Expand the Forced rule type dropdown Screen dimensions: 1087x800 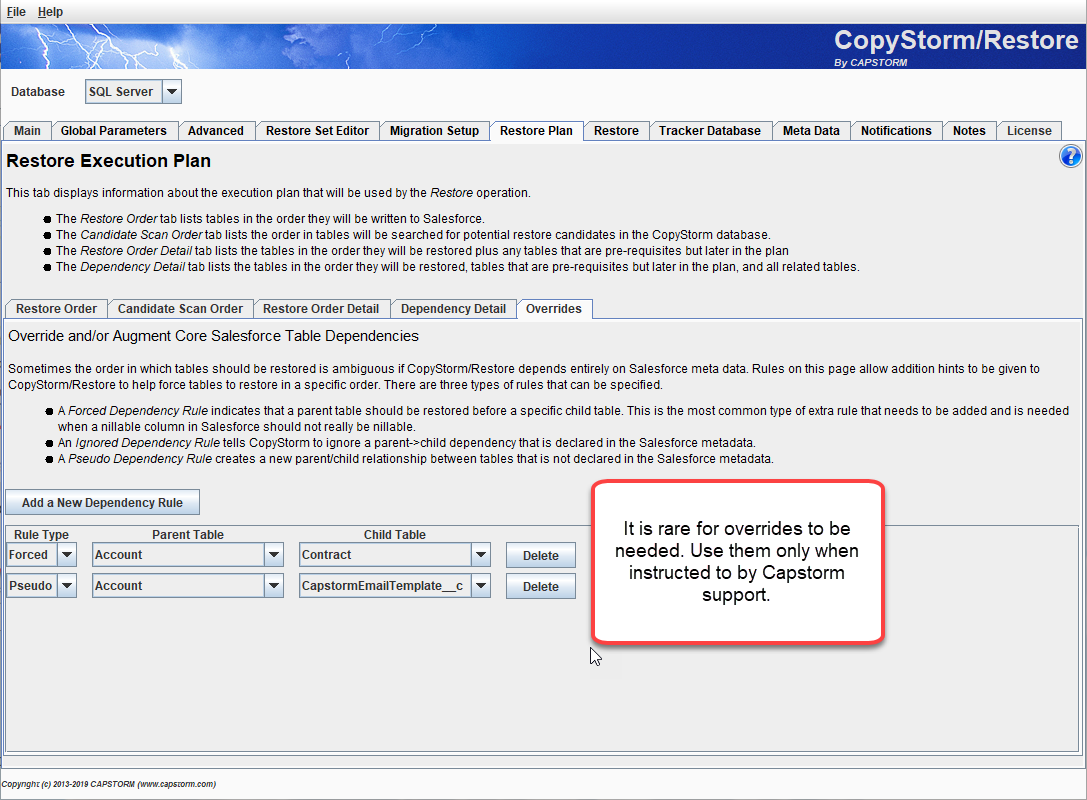click(67, 555)
